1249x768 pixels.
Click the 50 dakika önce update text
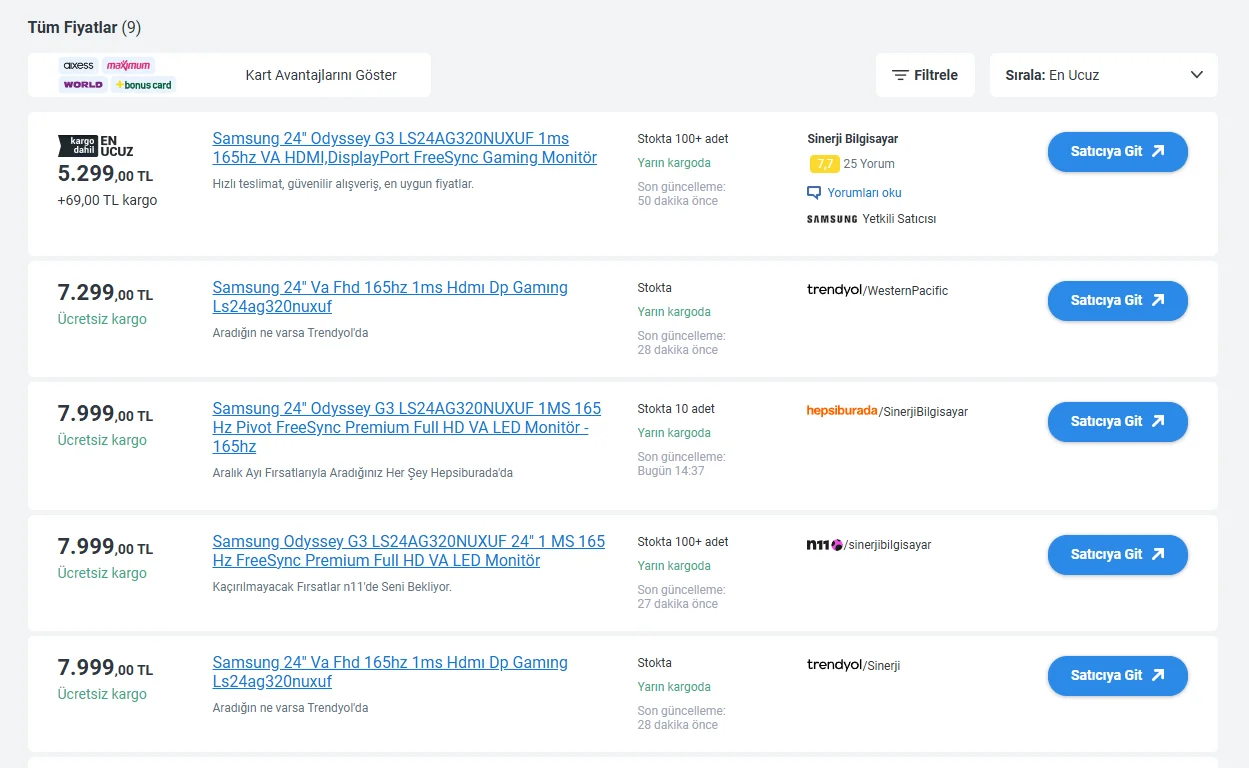point(678,201)
